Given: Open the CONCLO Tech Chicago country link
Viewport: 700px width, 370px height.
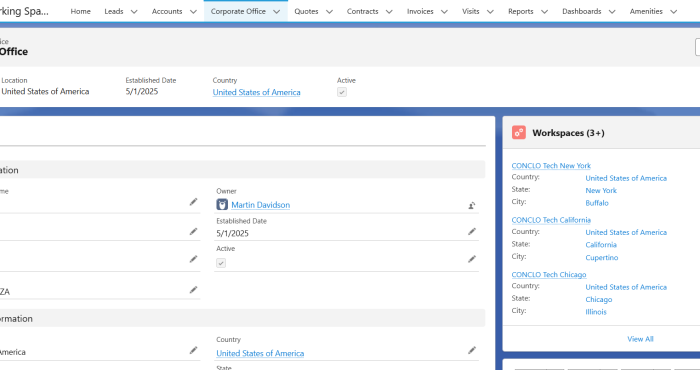Looking at the screenshot, I should 626,287.
